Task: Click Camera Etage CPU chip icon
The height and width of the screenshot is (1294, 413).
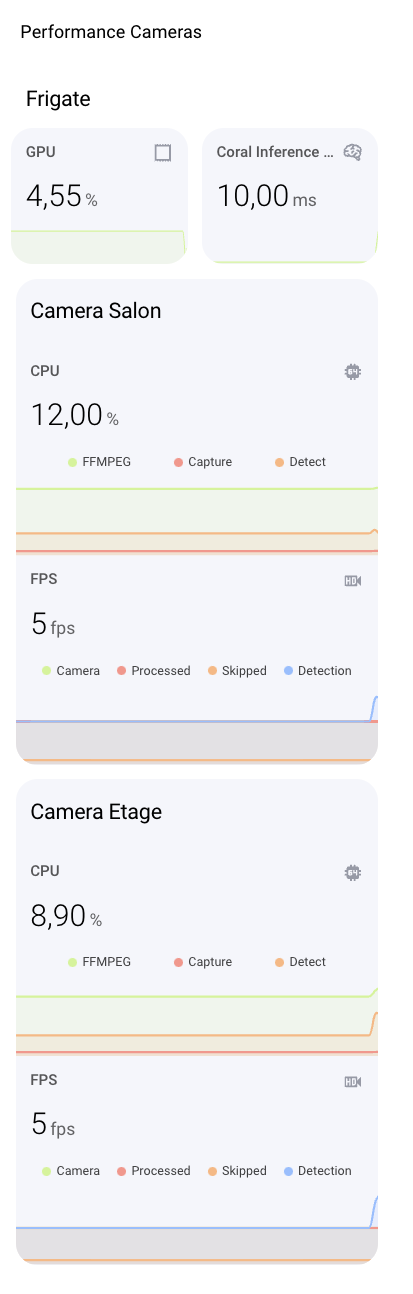Action: 352,872
